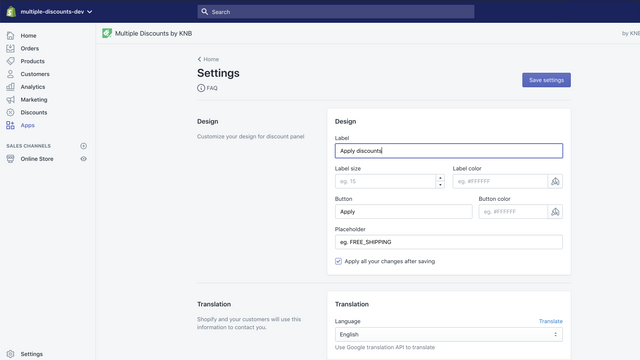View Online Store with eye icon
The width and height of the screenshot is (640, 360).
[x=83, y=159]
